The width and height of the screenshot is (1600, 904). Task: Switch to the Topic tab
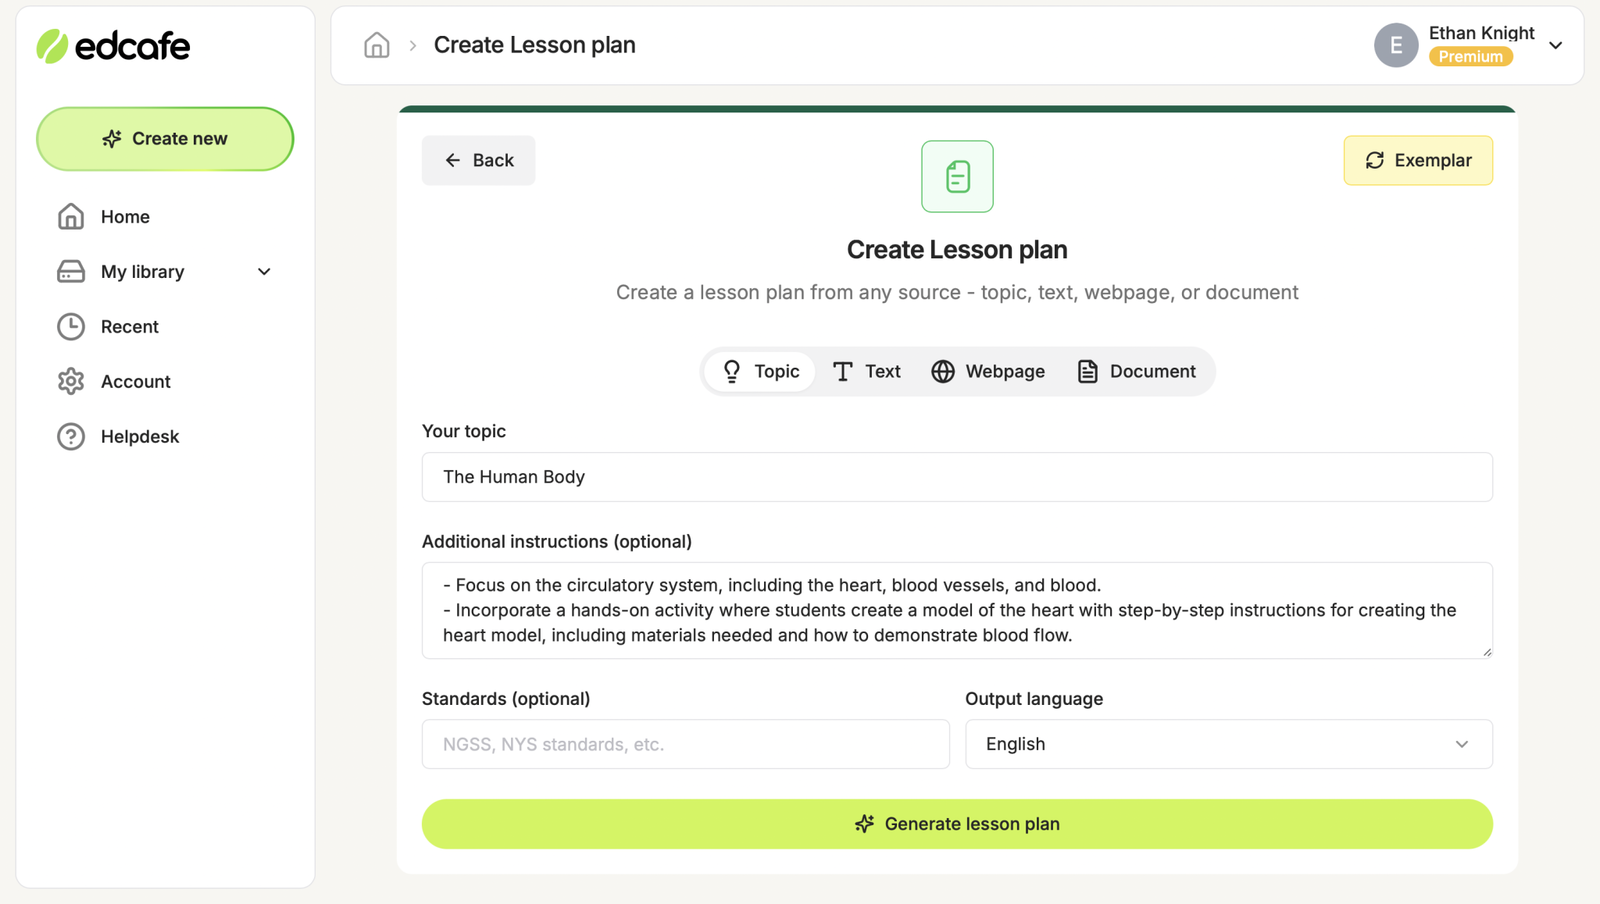tap(759, 371)
